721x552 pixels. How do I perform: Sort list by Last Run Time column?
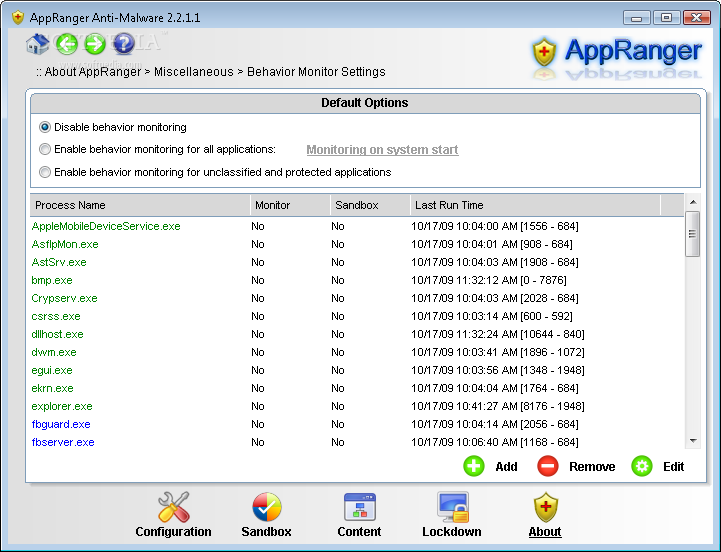tap(535, 205)
